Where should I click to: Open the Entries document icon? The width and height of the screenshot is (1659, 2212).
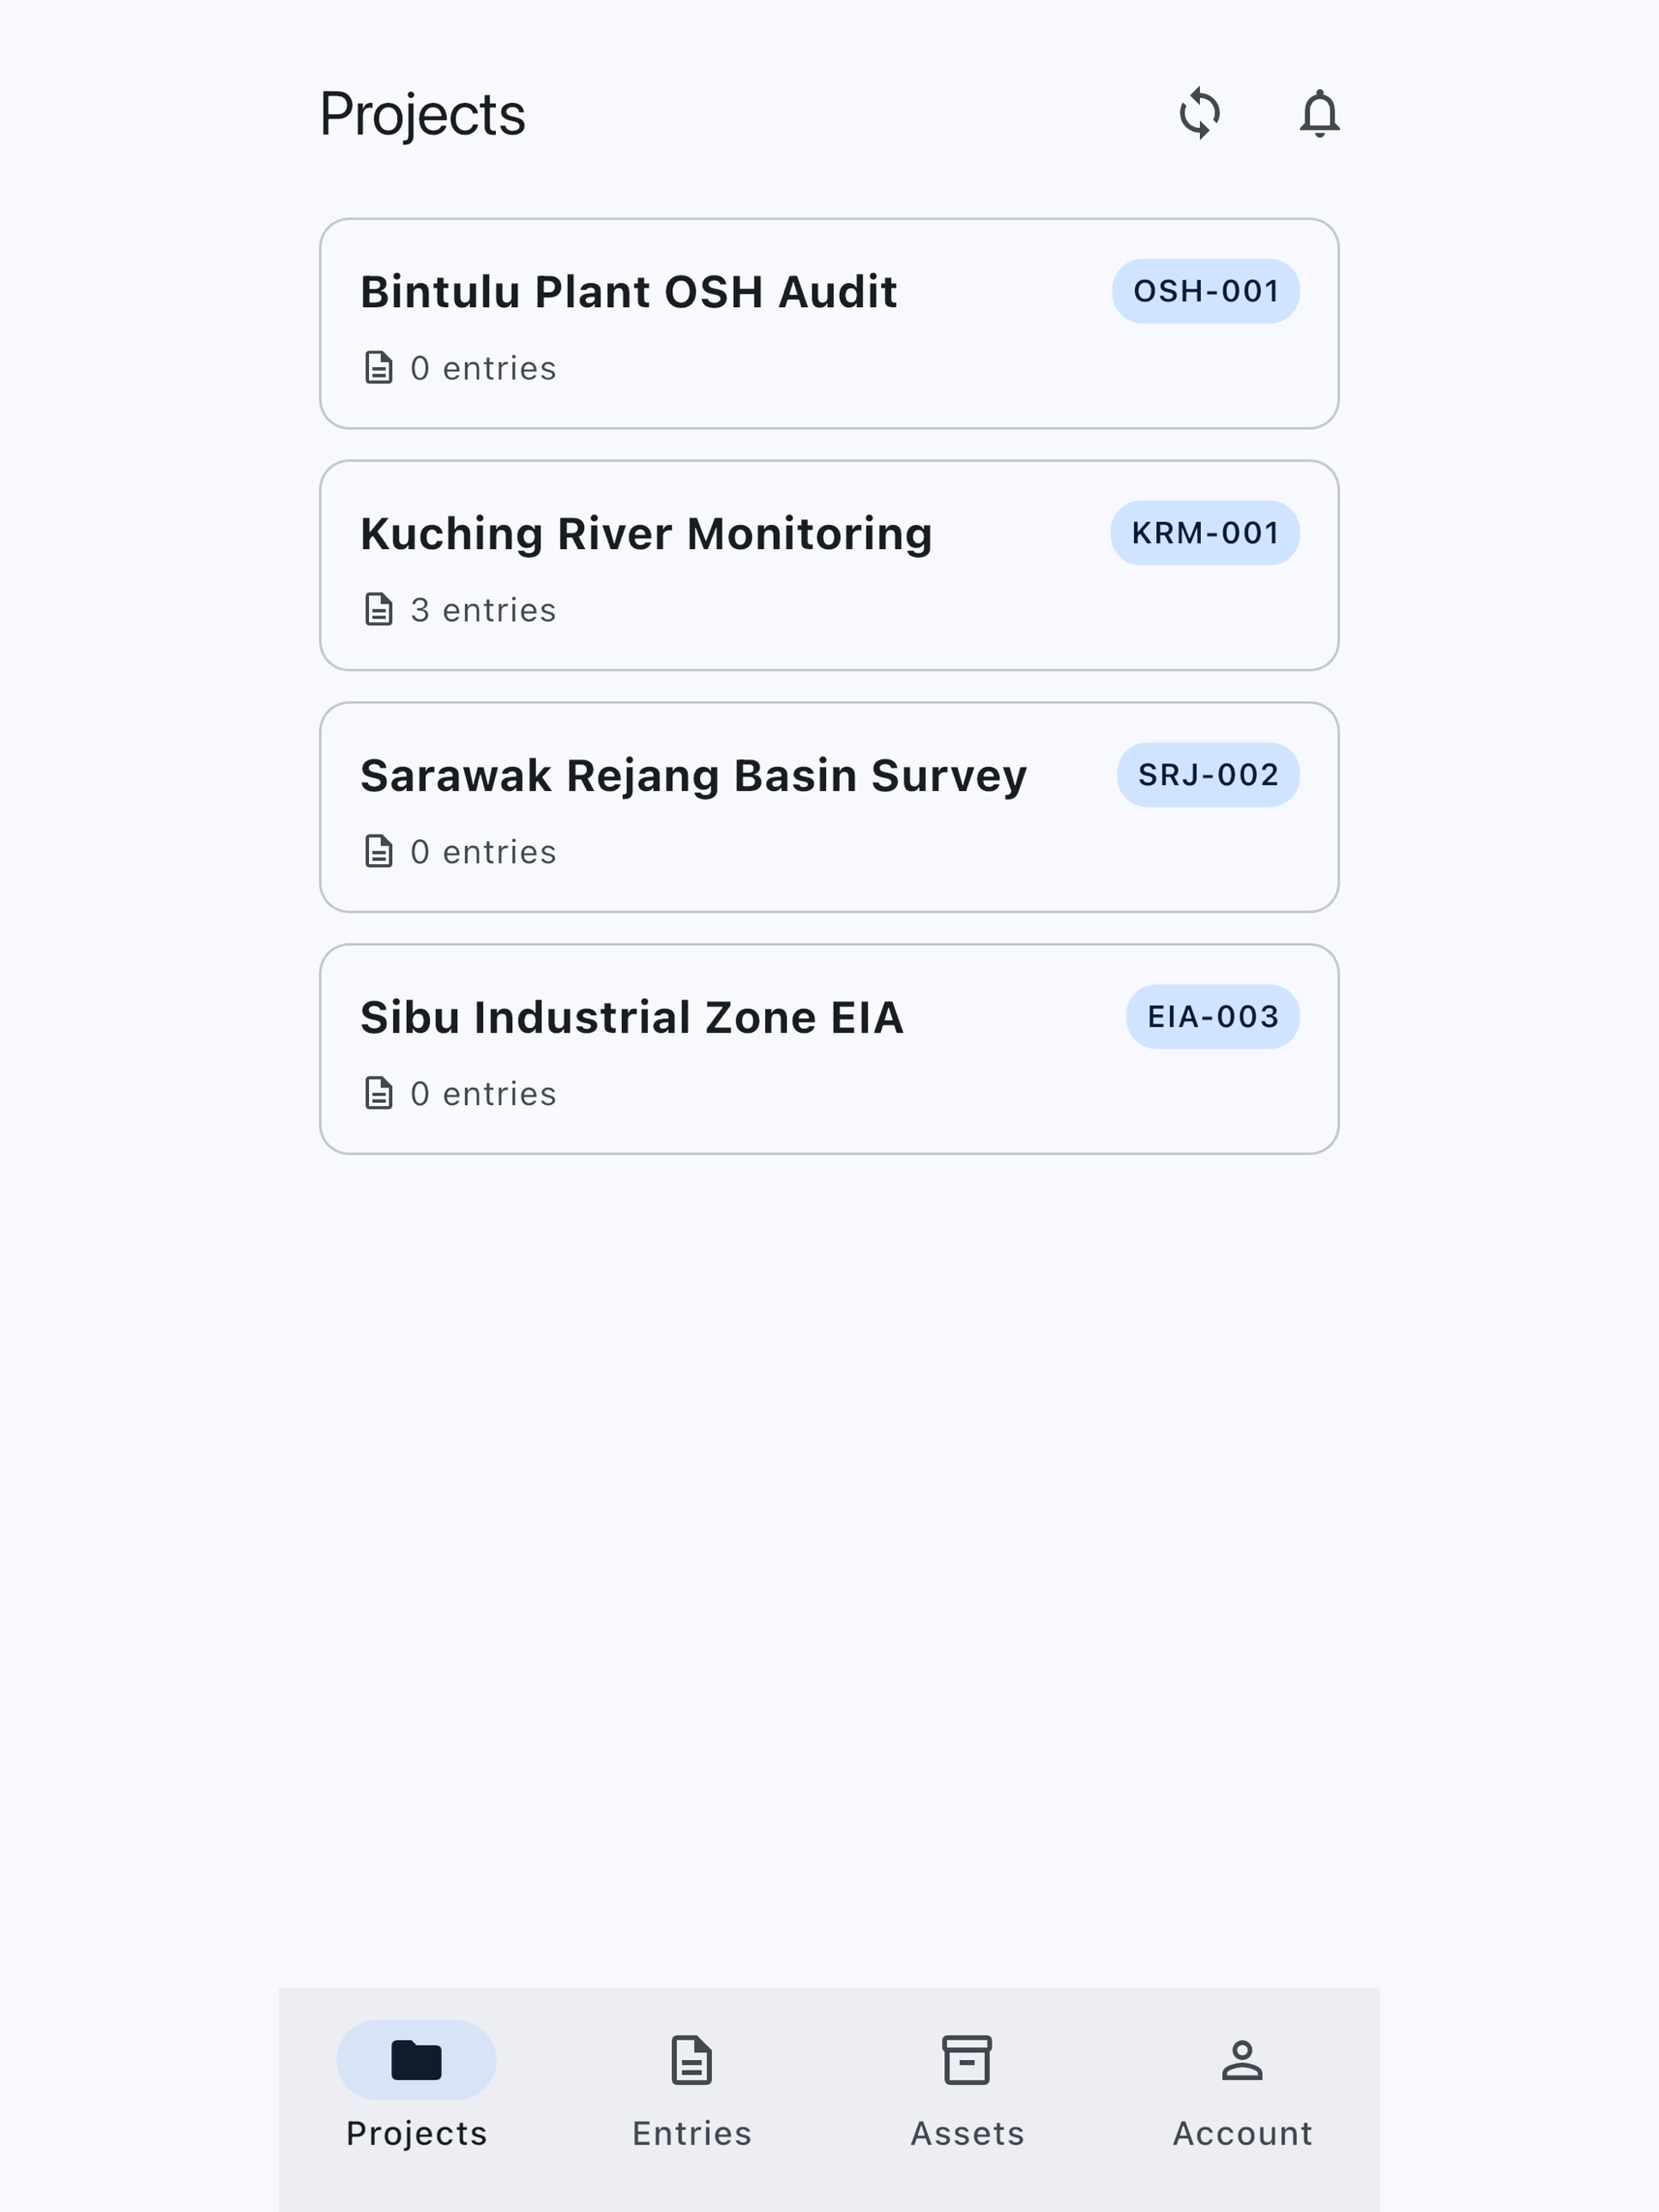coord(692,2060)
